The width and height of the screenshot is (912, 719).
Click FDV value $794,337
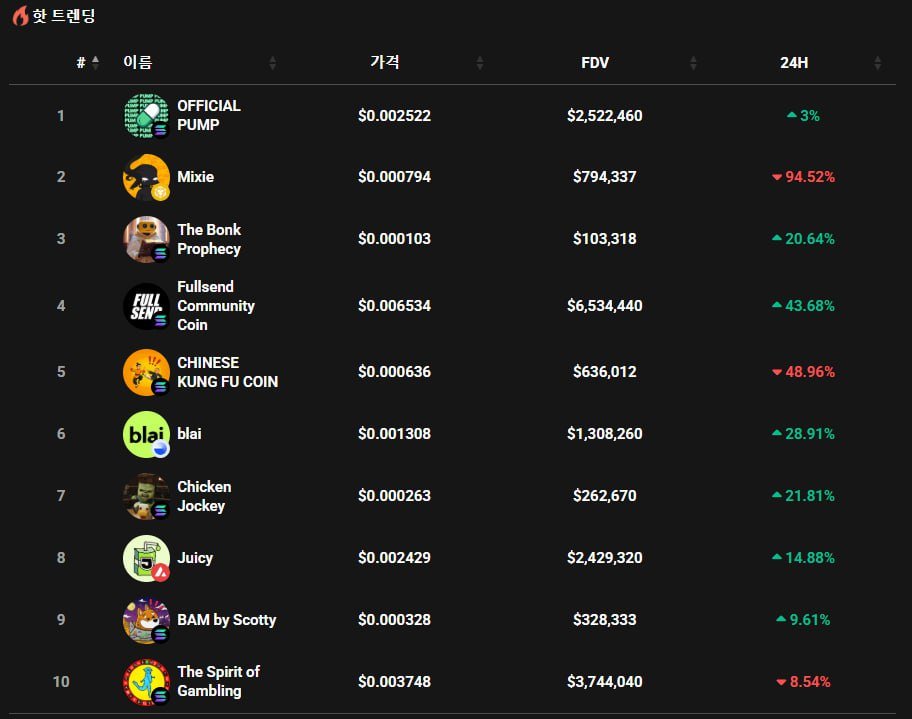coord(605,177)
